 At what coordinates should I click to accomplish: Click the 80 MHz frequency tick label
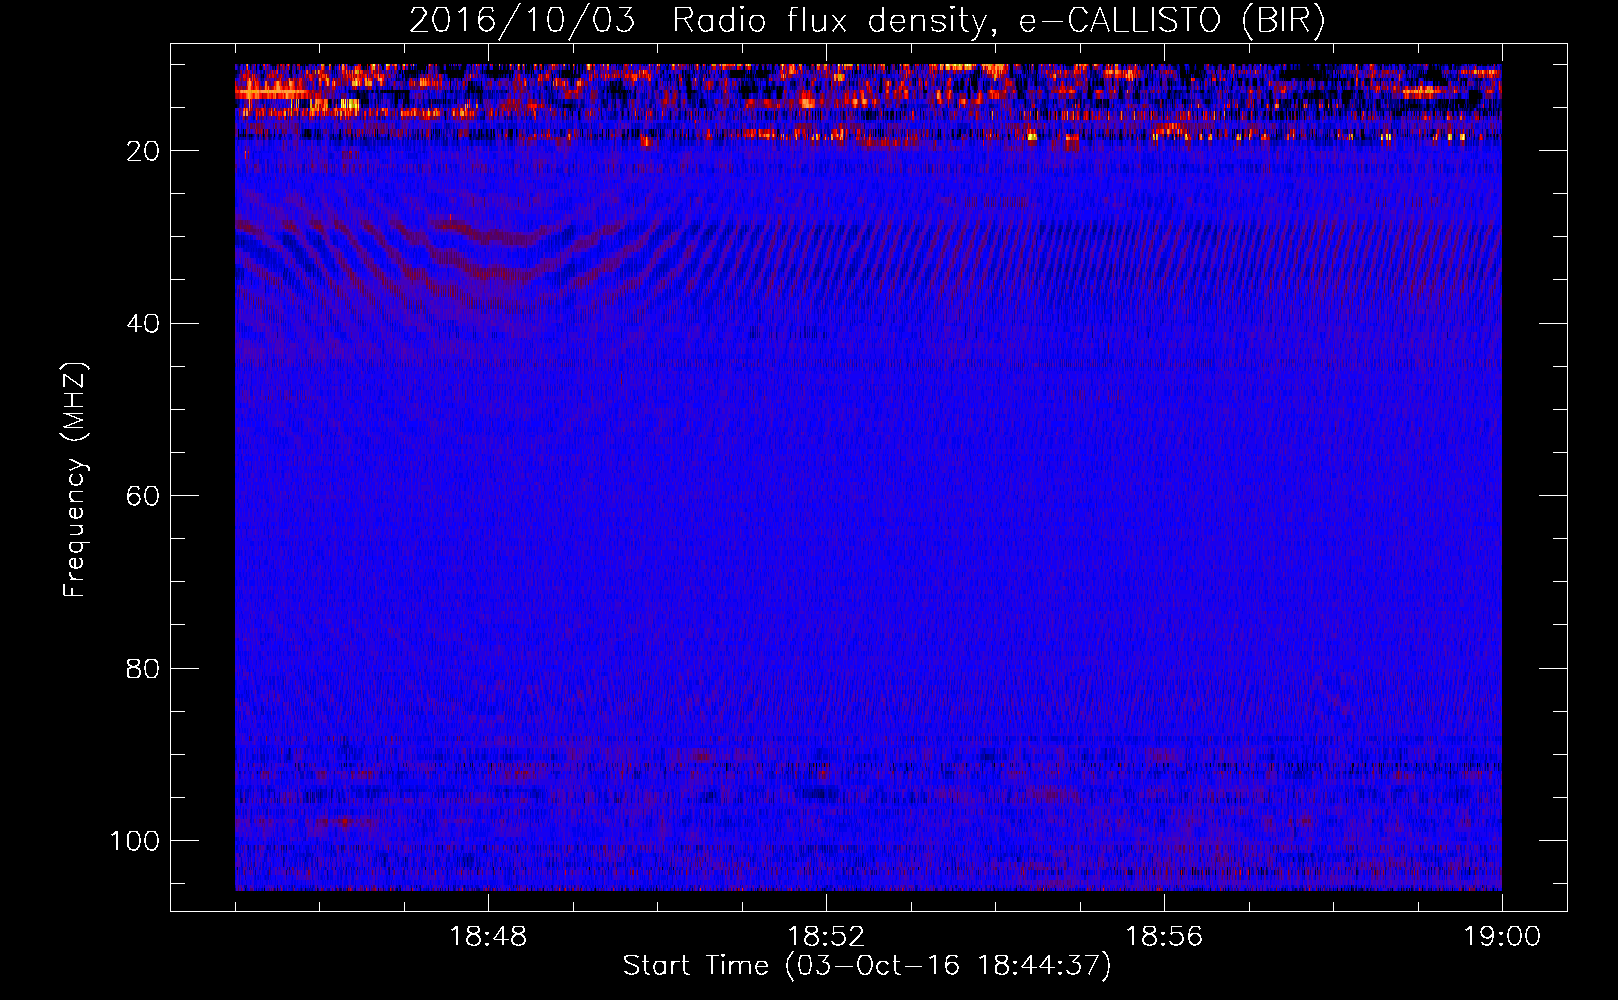click(143, 669)
